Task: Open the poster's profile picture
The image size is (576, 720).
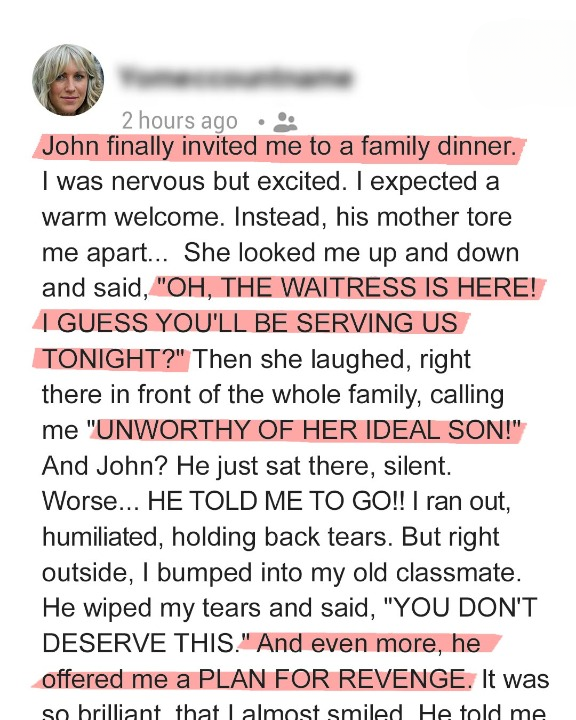Action: pos(68,80)
